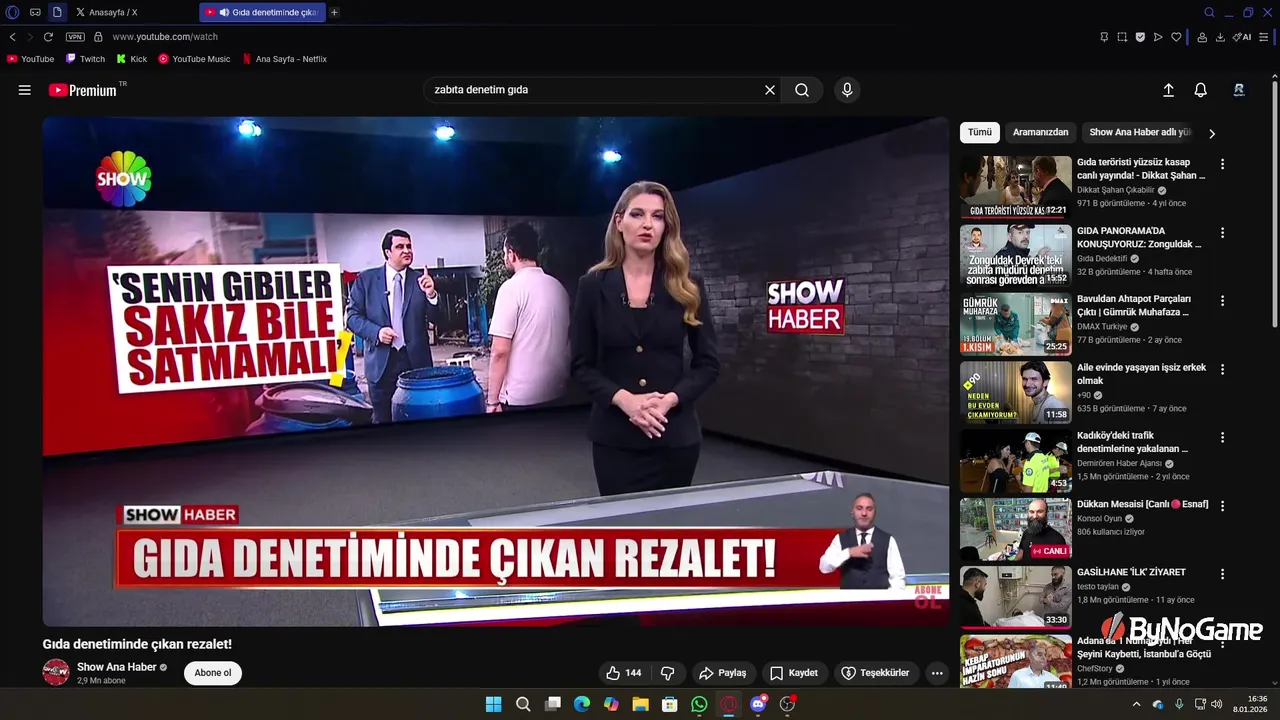Viewport: 1280px width, 720px height.
Task: Clear the search query with X
Action: tap(770, 90)
